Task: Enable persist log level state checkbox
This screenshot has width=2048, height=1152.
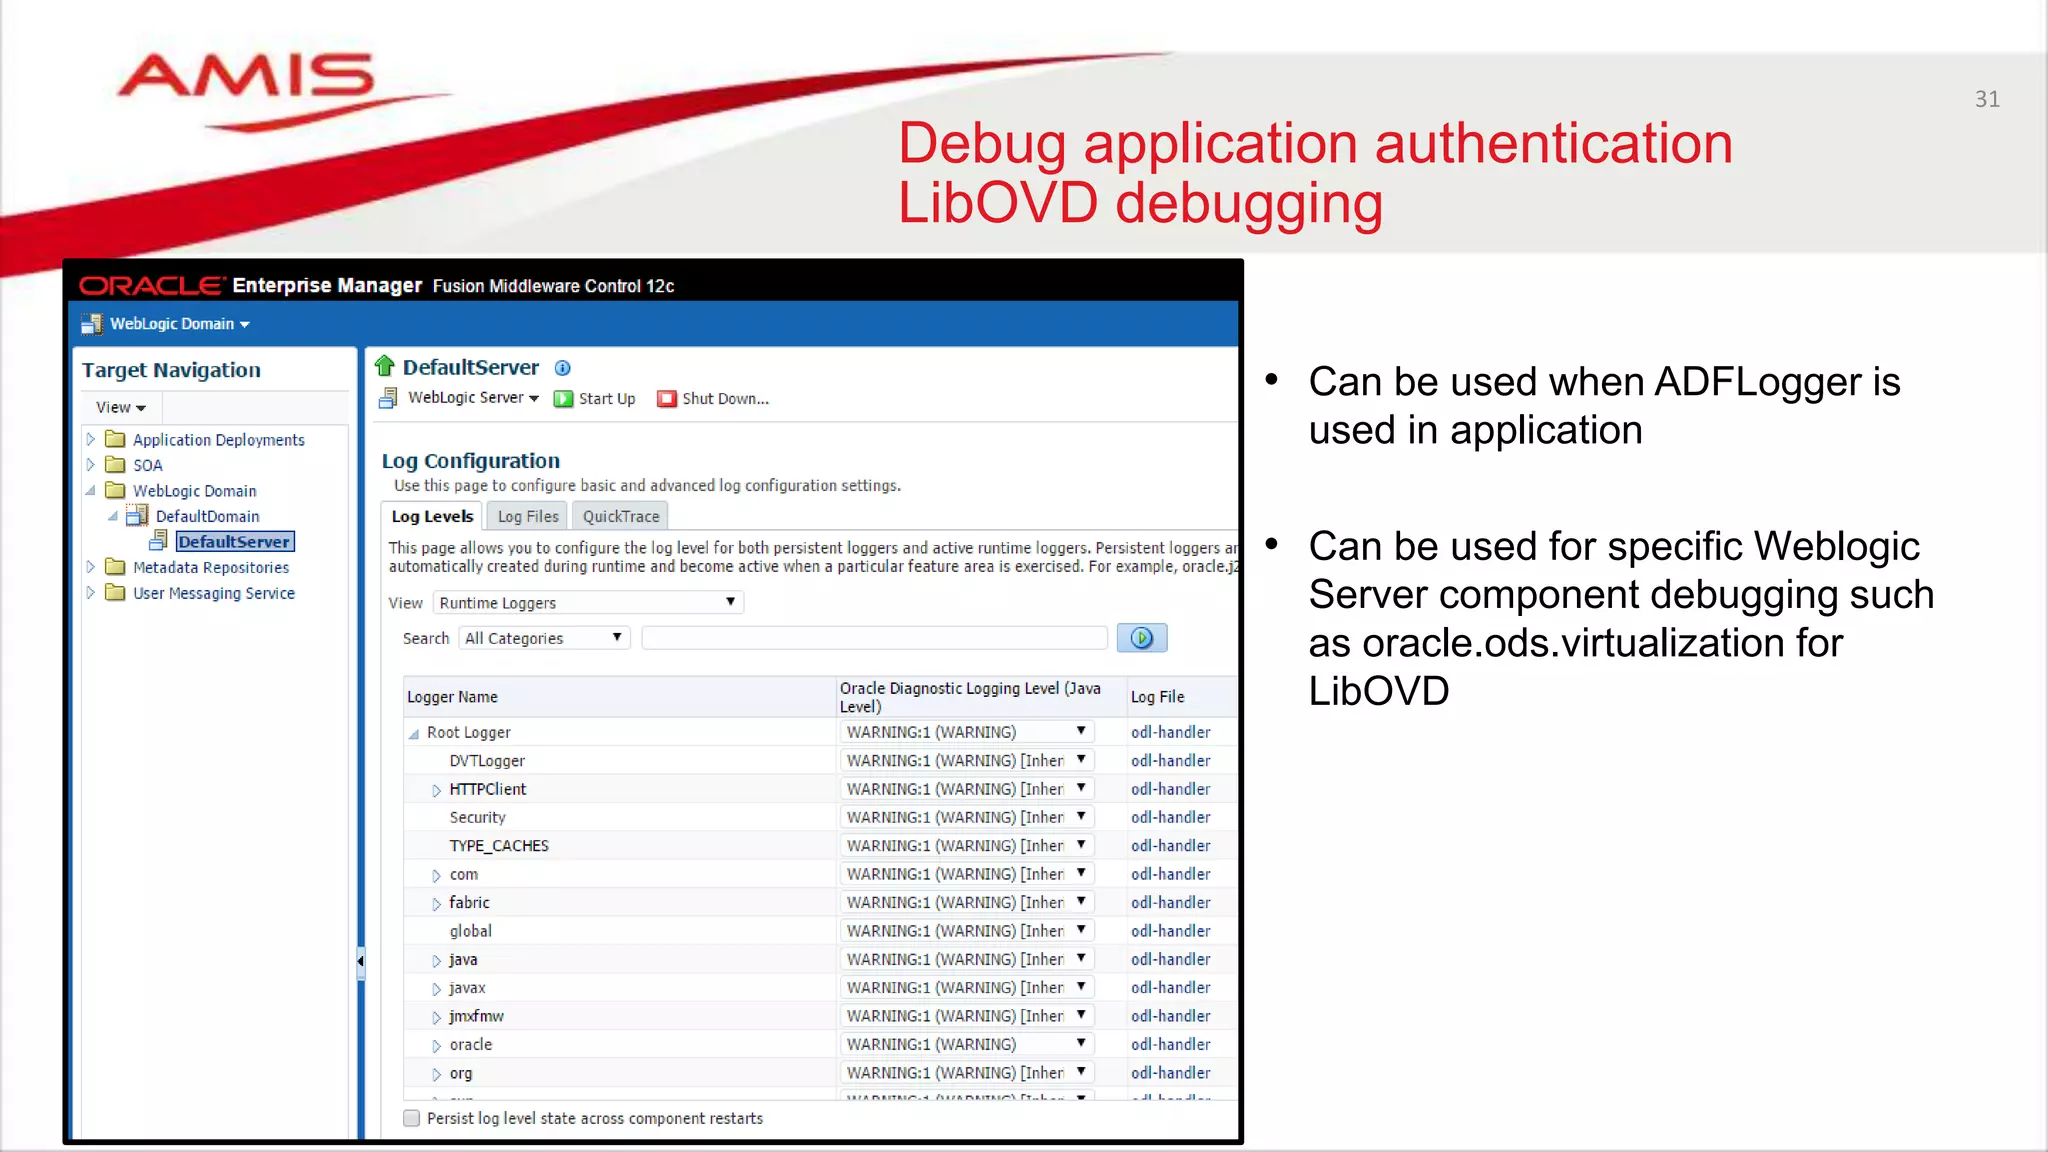Action: click(411, 1118)
